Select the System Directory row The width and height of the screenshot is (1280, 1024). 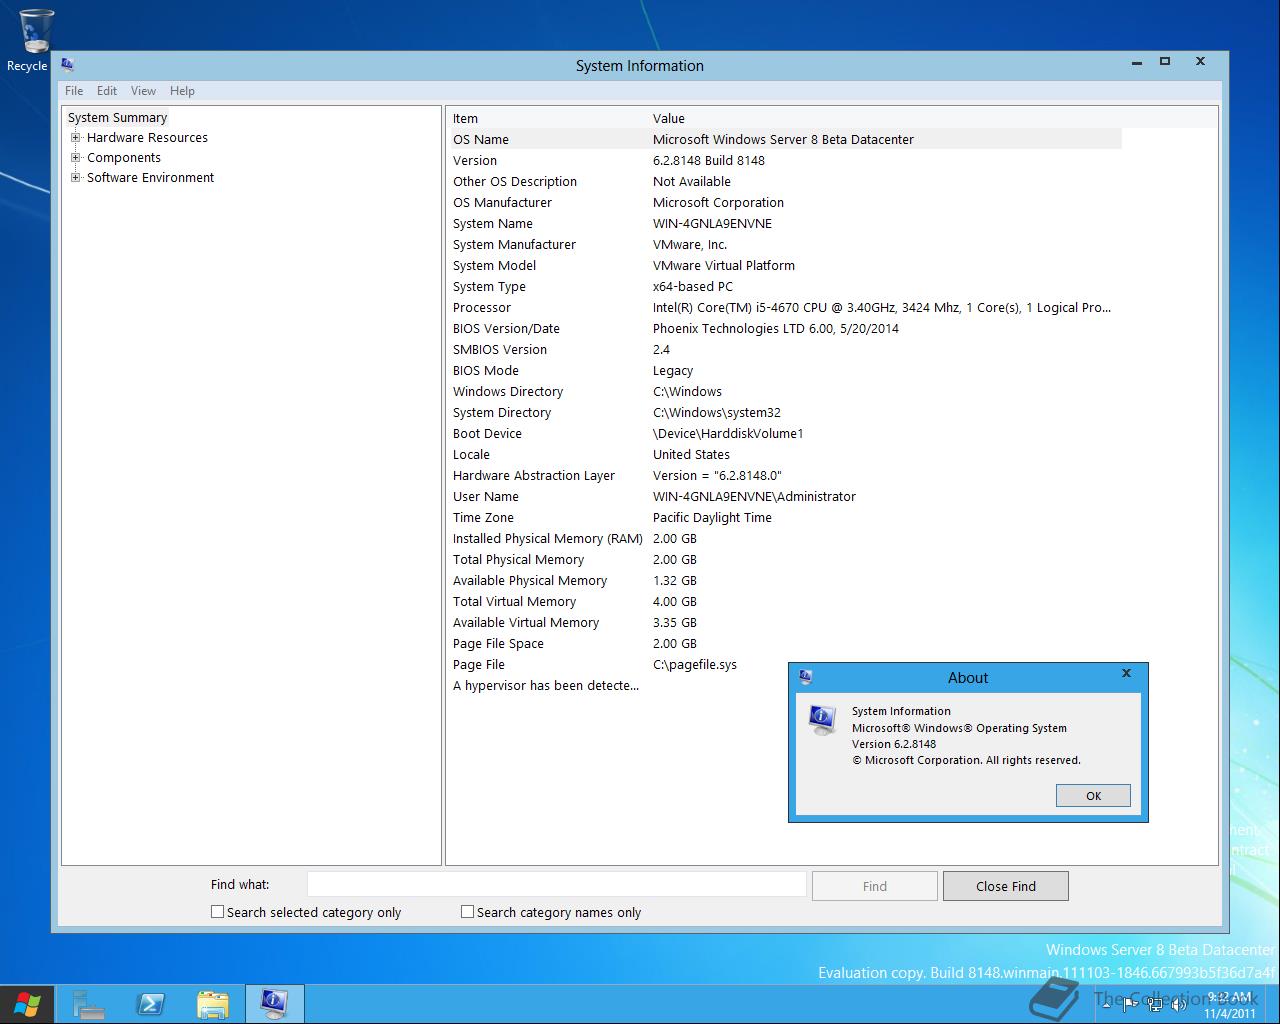tap(785, 412)
